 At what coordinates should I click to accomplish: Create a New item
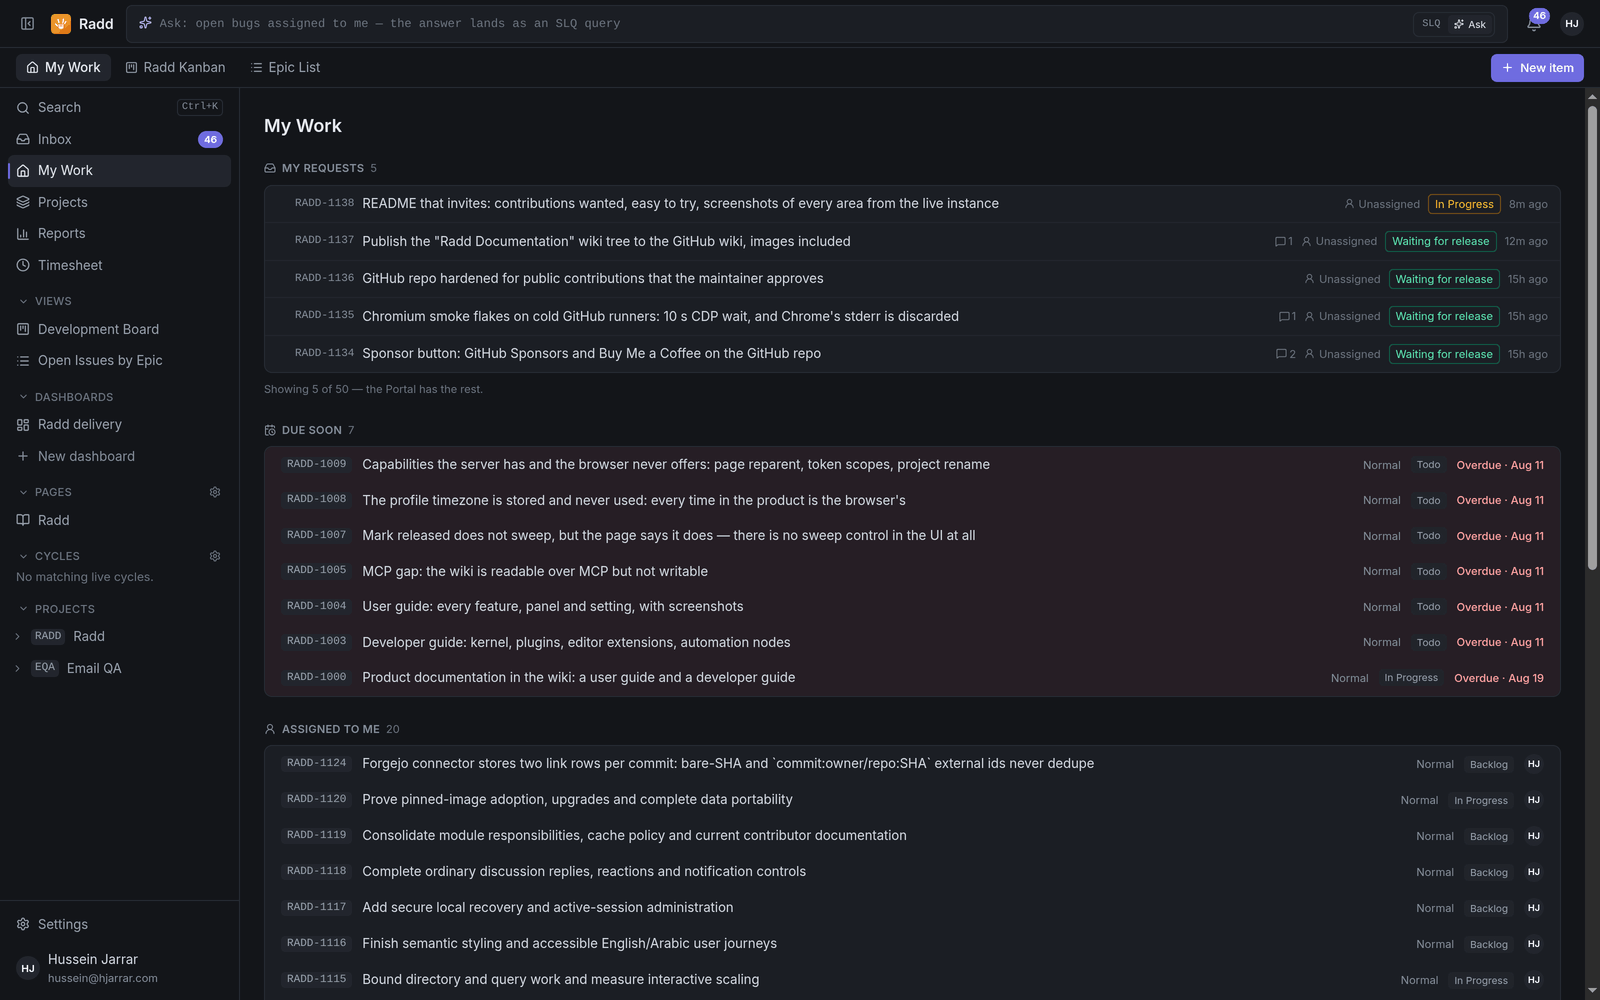[x=1537, y=68]
